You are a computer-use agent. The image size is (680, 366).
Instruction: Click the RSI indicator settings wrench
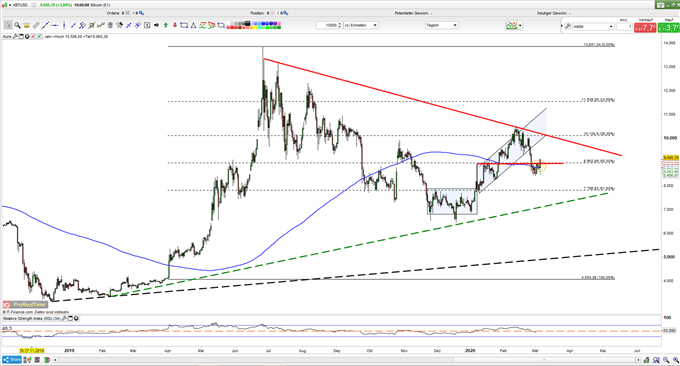coord(65,319)
